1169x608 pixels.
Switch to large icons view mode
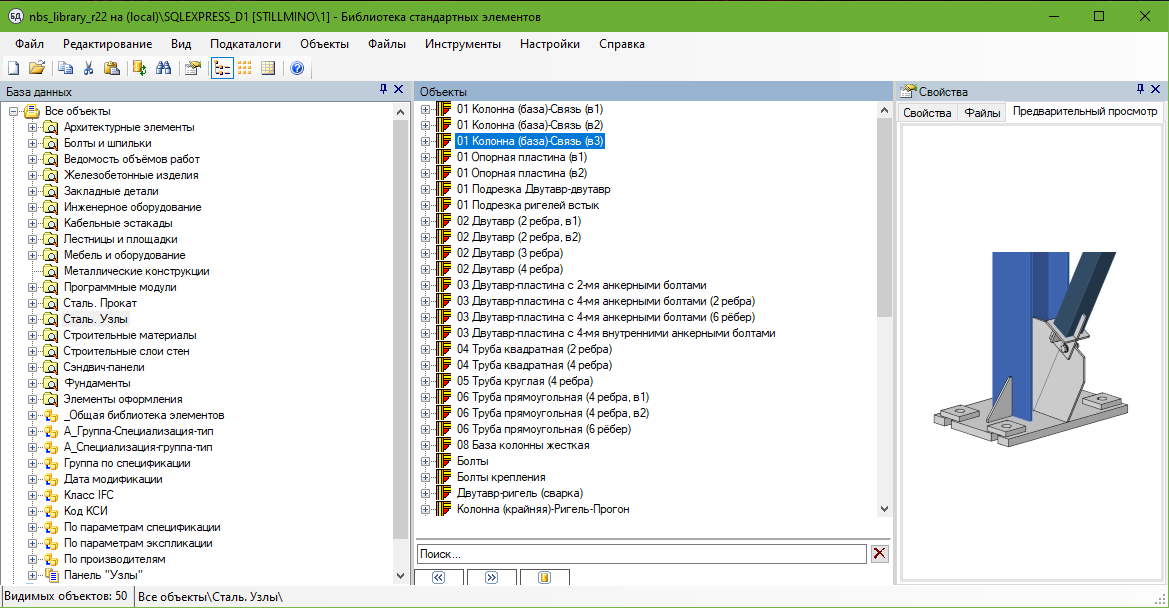(245, 69)
